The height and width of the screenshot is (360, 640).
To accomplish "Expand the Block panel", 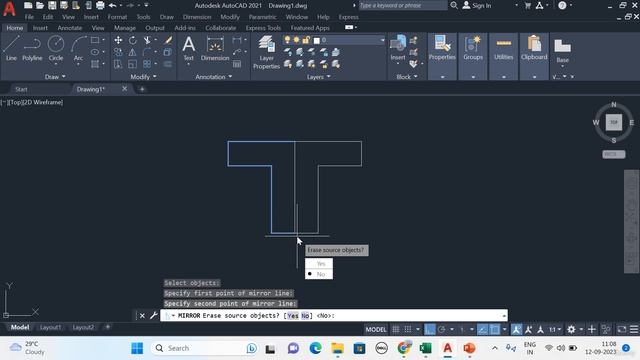I will coord(407,77).
